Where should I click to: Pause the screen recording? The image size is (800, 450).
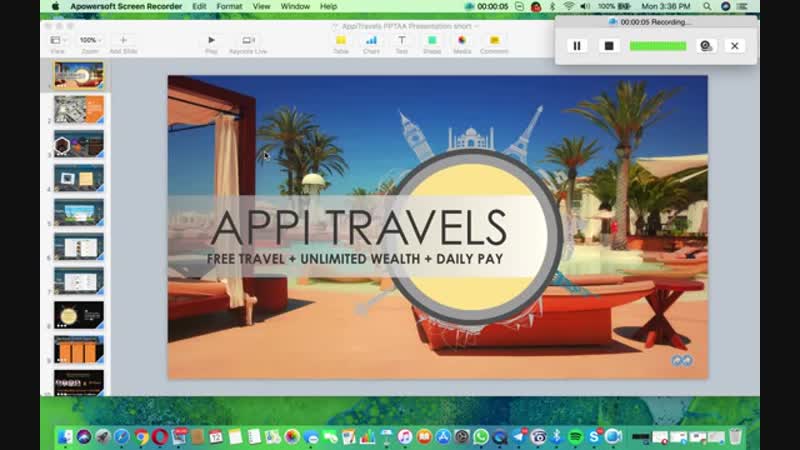(577, 46)
